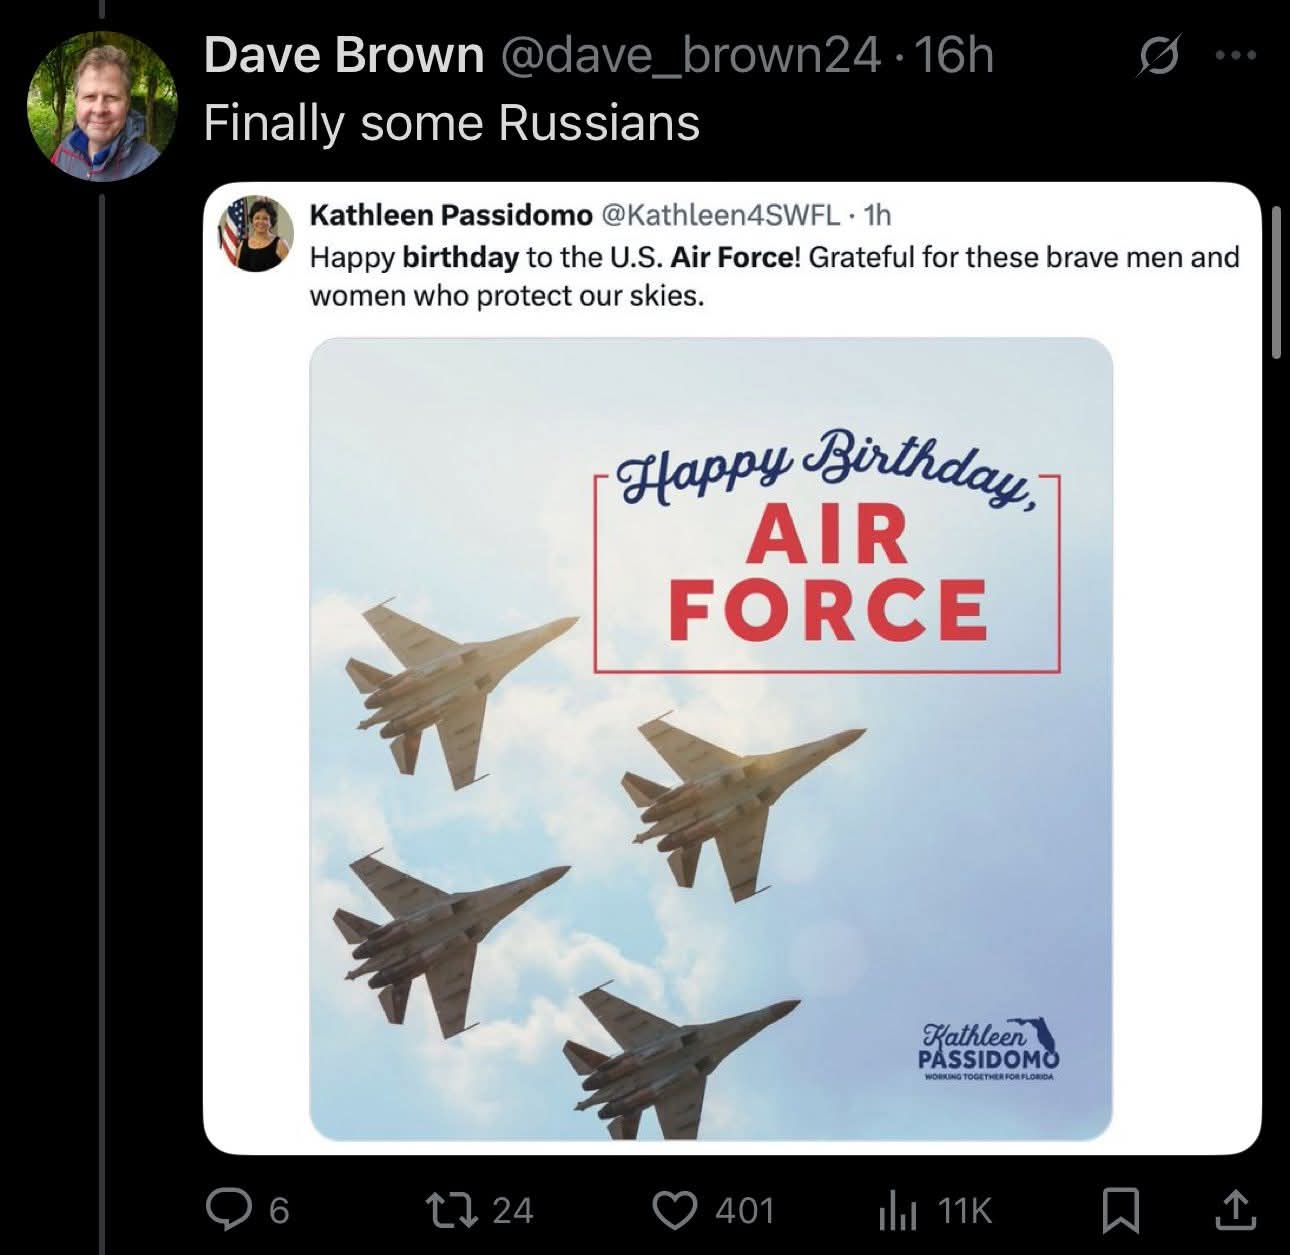Open the Happy Birthday Air Force image
The height and width of the screenshot is (1255, 1290).
point(711,739)
